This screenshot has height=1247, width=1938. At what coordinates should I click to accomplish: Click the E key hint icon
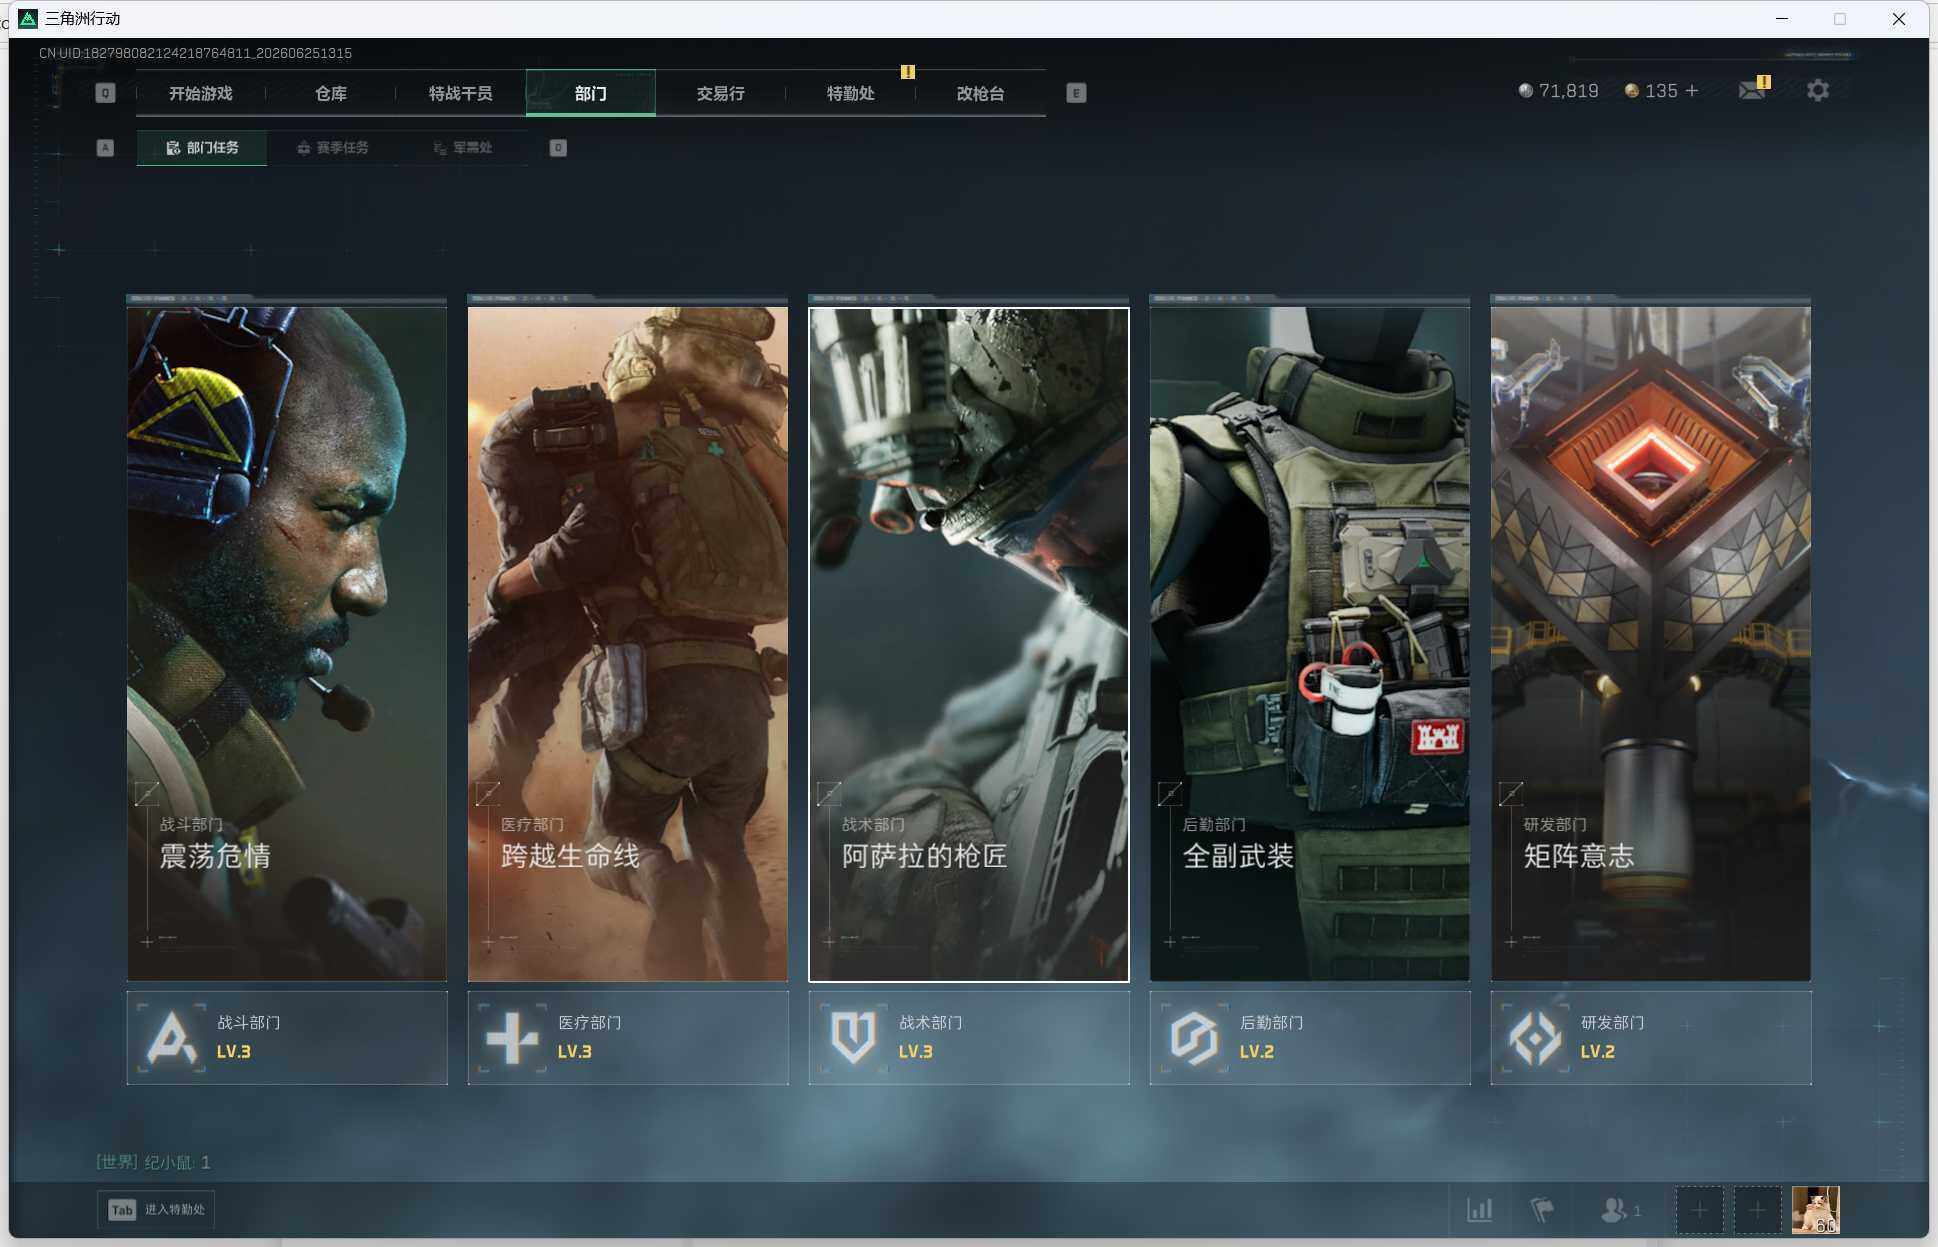click(1076, 93)
